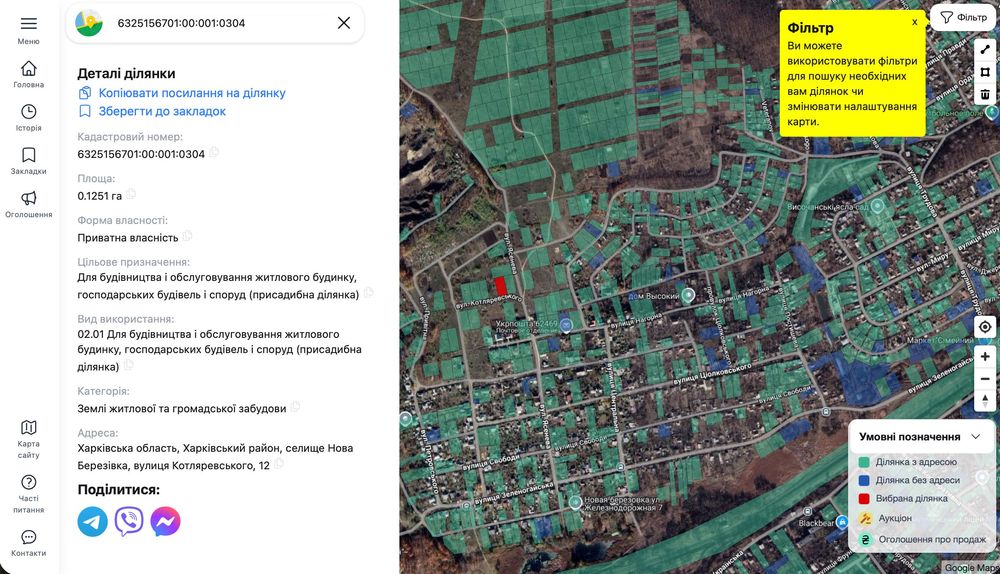Close the yellow Фільтр tooltip

(x=915, y=22)
